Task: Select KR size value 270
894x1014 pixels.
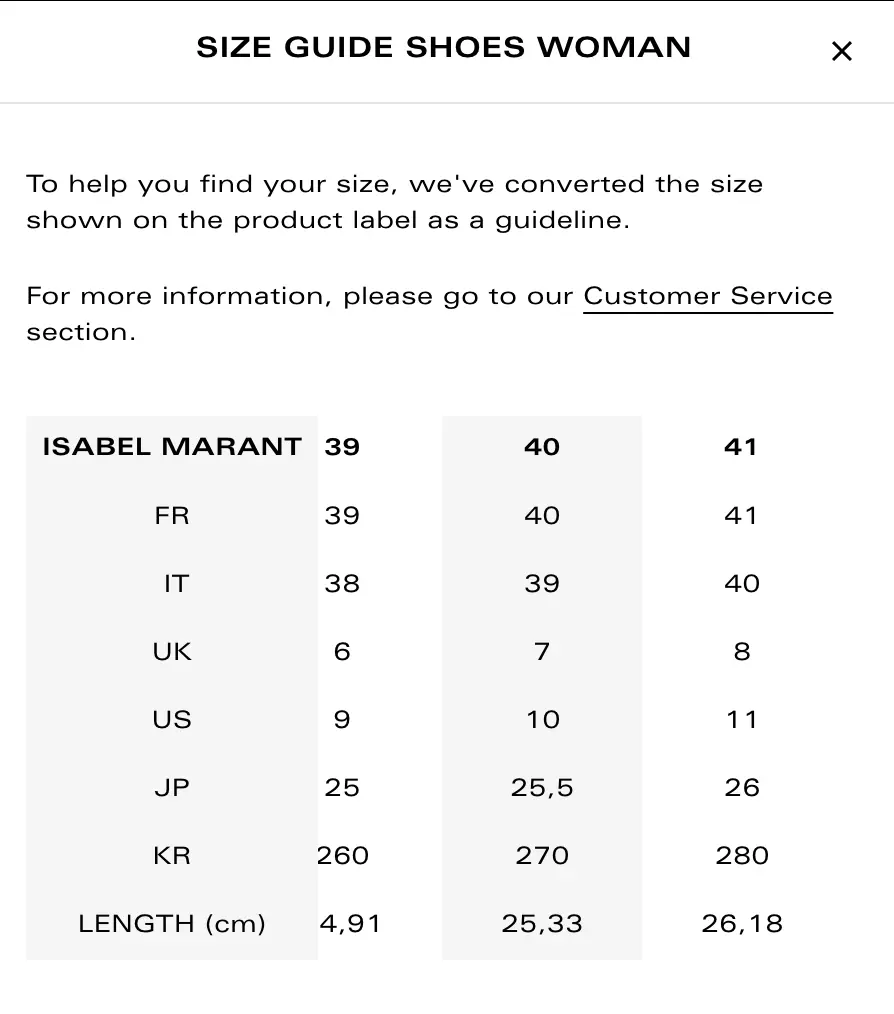Action: tap(541, 856)
